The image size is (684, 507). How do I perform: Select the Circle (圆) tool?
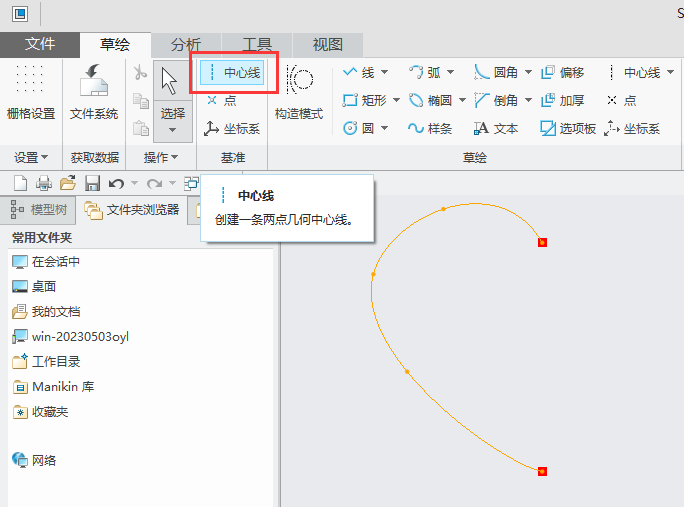(359, 128)
